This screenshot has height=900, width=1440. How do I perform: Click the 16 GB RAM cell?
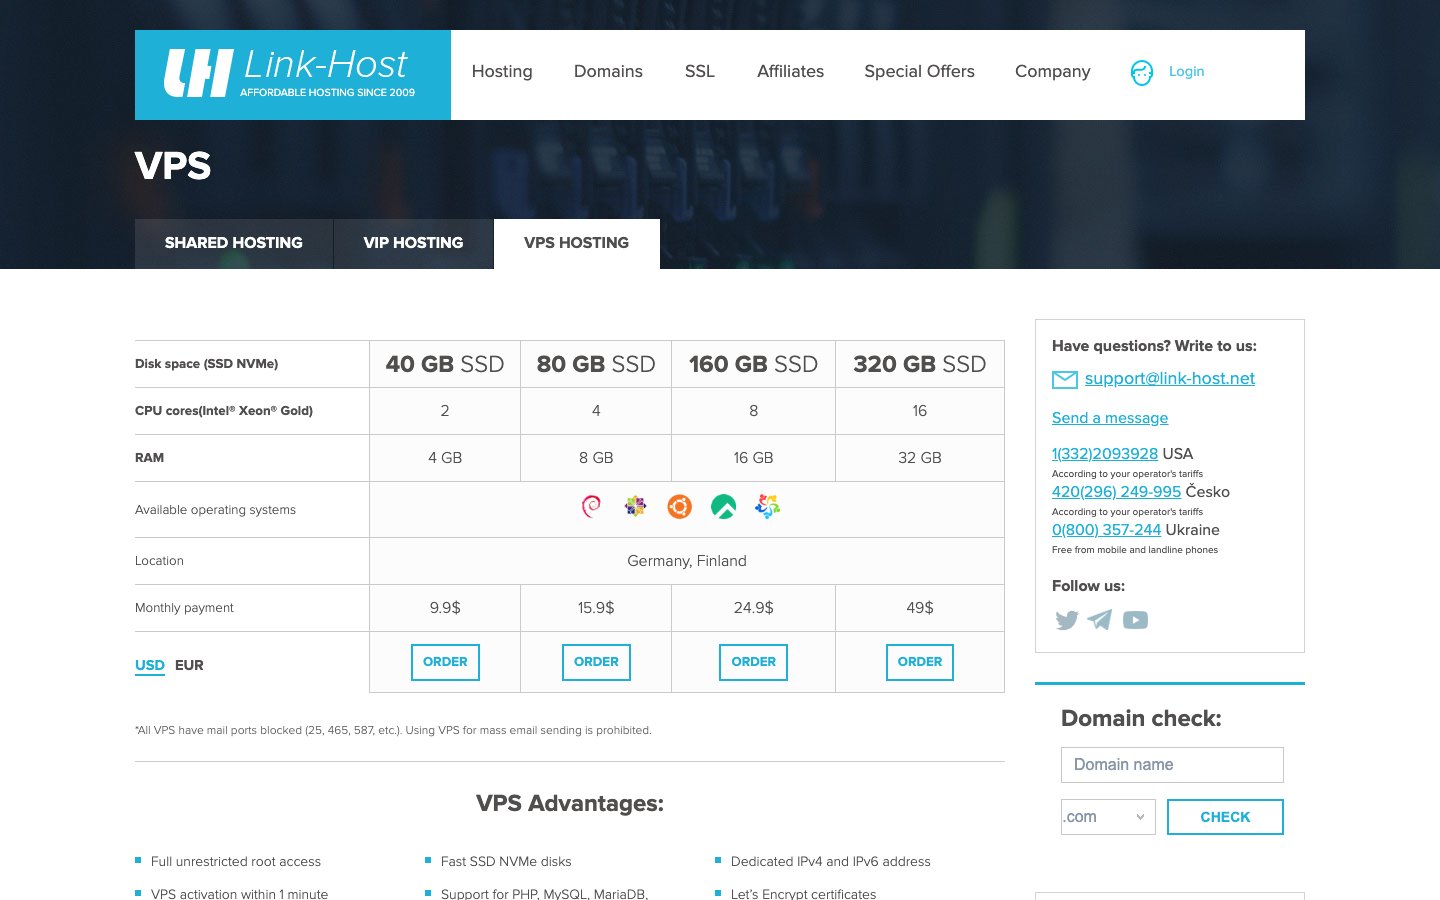click(x=753, y=458)
